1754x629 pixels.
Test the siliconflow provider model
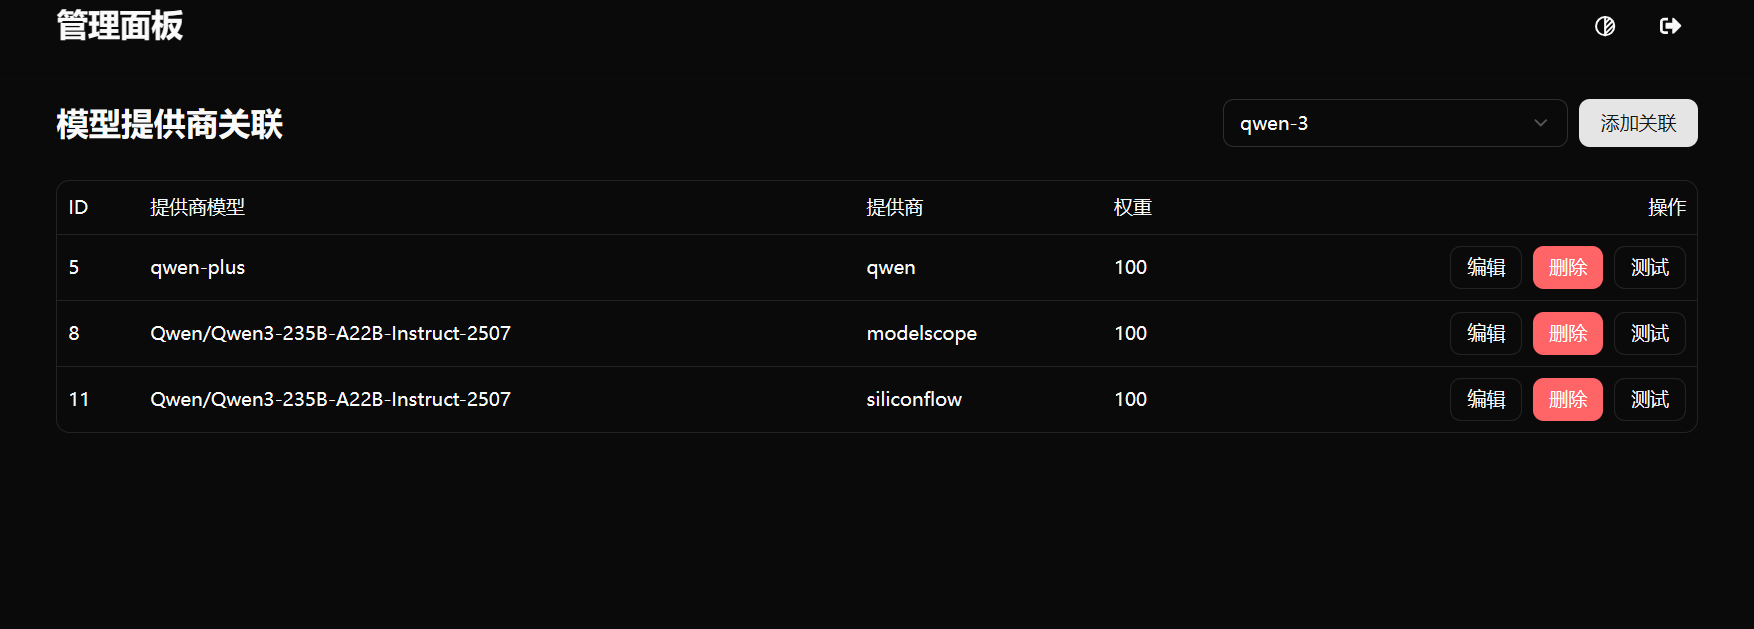click(x=1649, y=400)
